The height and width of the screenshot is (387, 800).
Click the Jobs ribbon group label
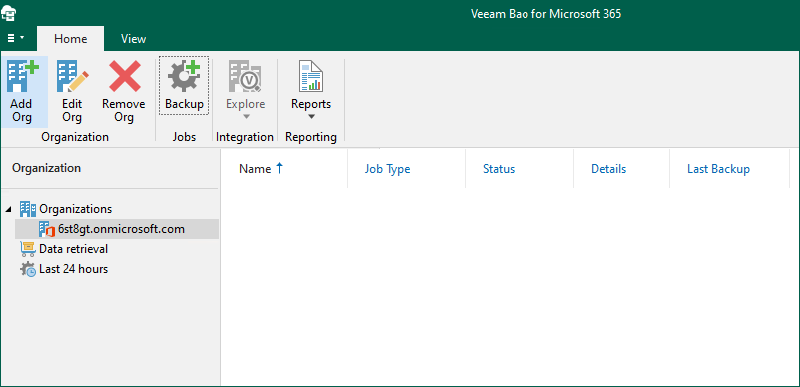(184, 137)
